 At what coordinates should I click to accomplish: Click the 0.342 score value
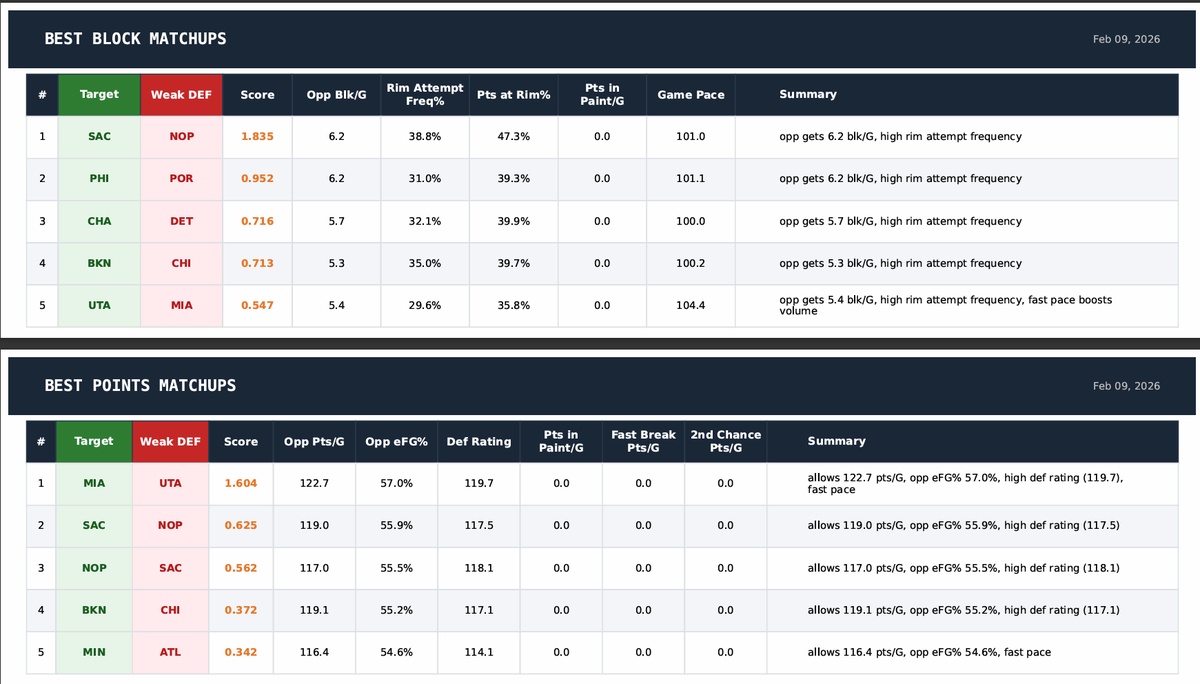coord(241,652)
